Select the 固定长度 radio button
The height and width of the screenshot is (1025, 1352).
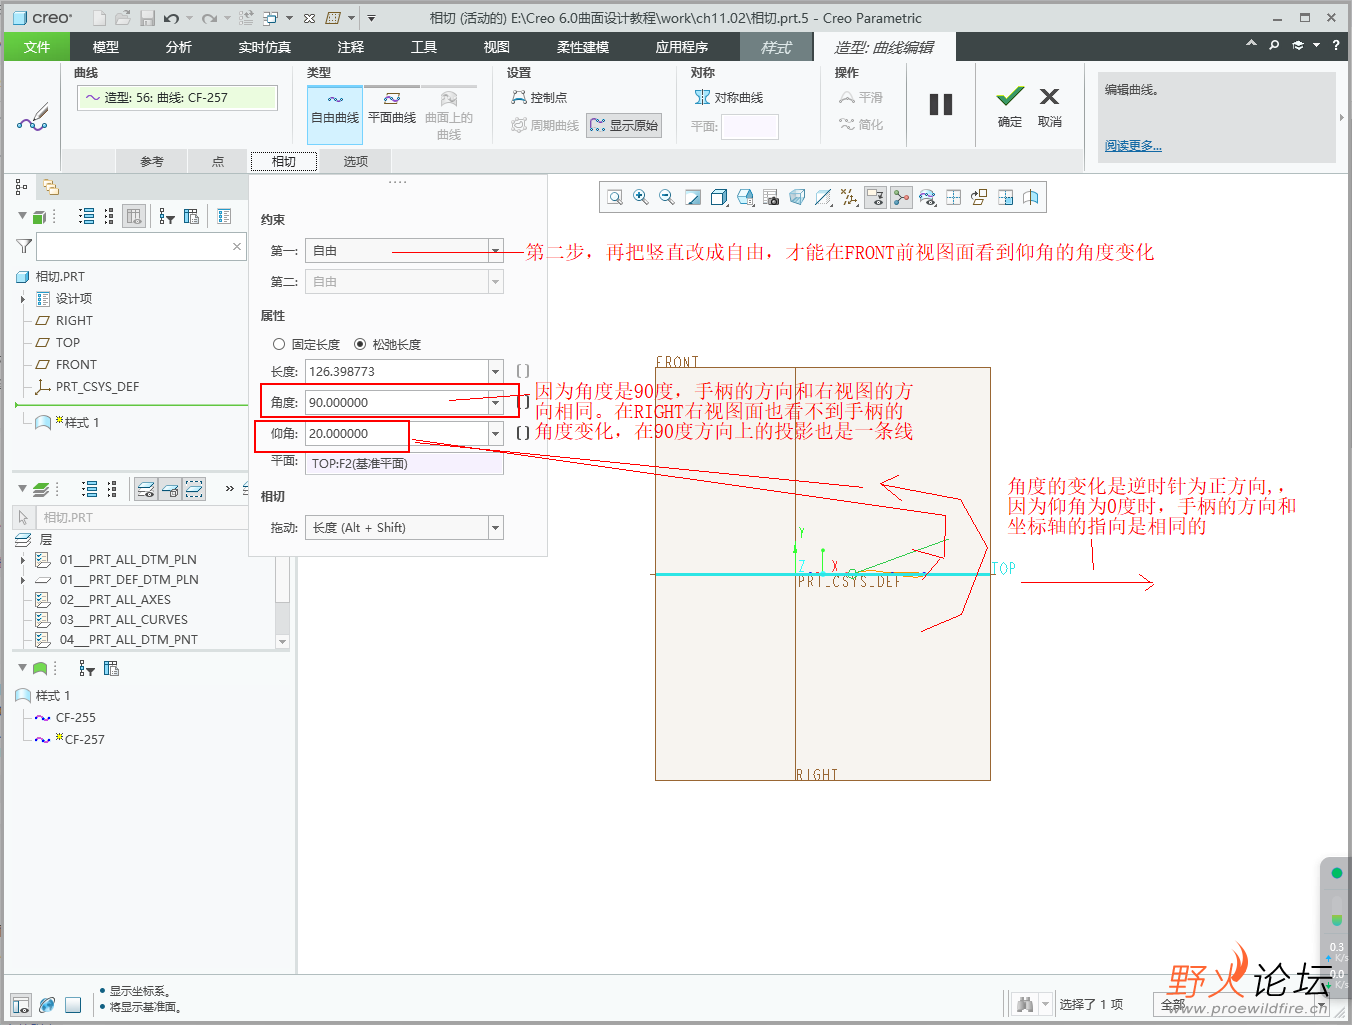point(279,344)
